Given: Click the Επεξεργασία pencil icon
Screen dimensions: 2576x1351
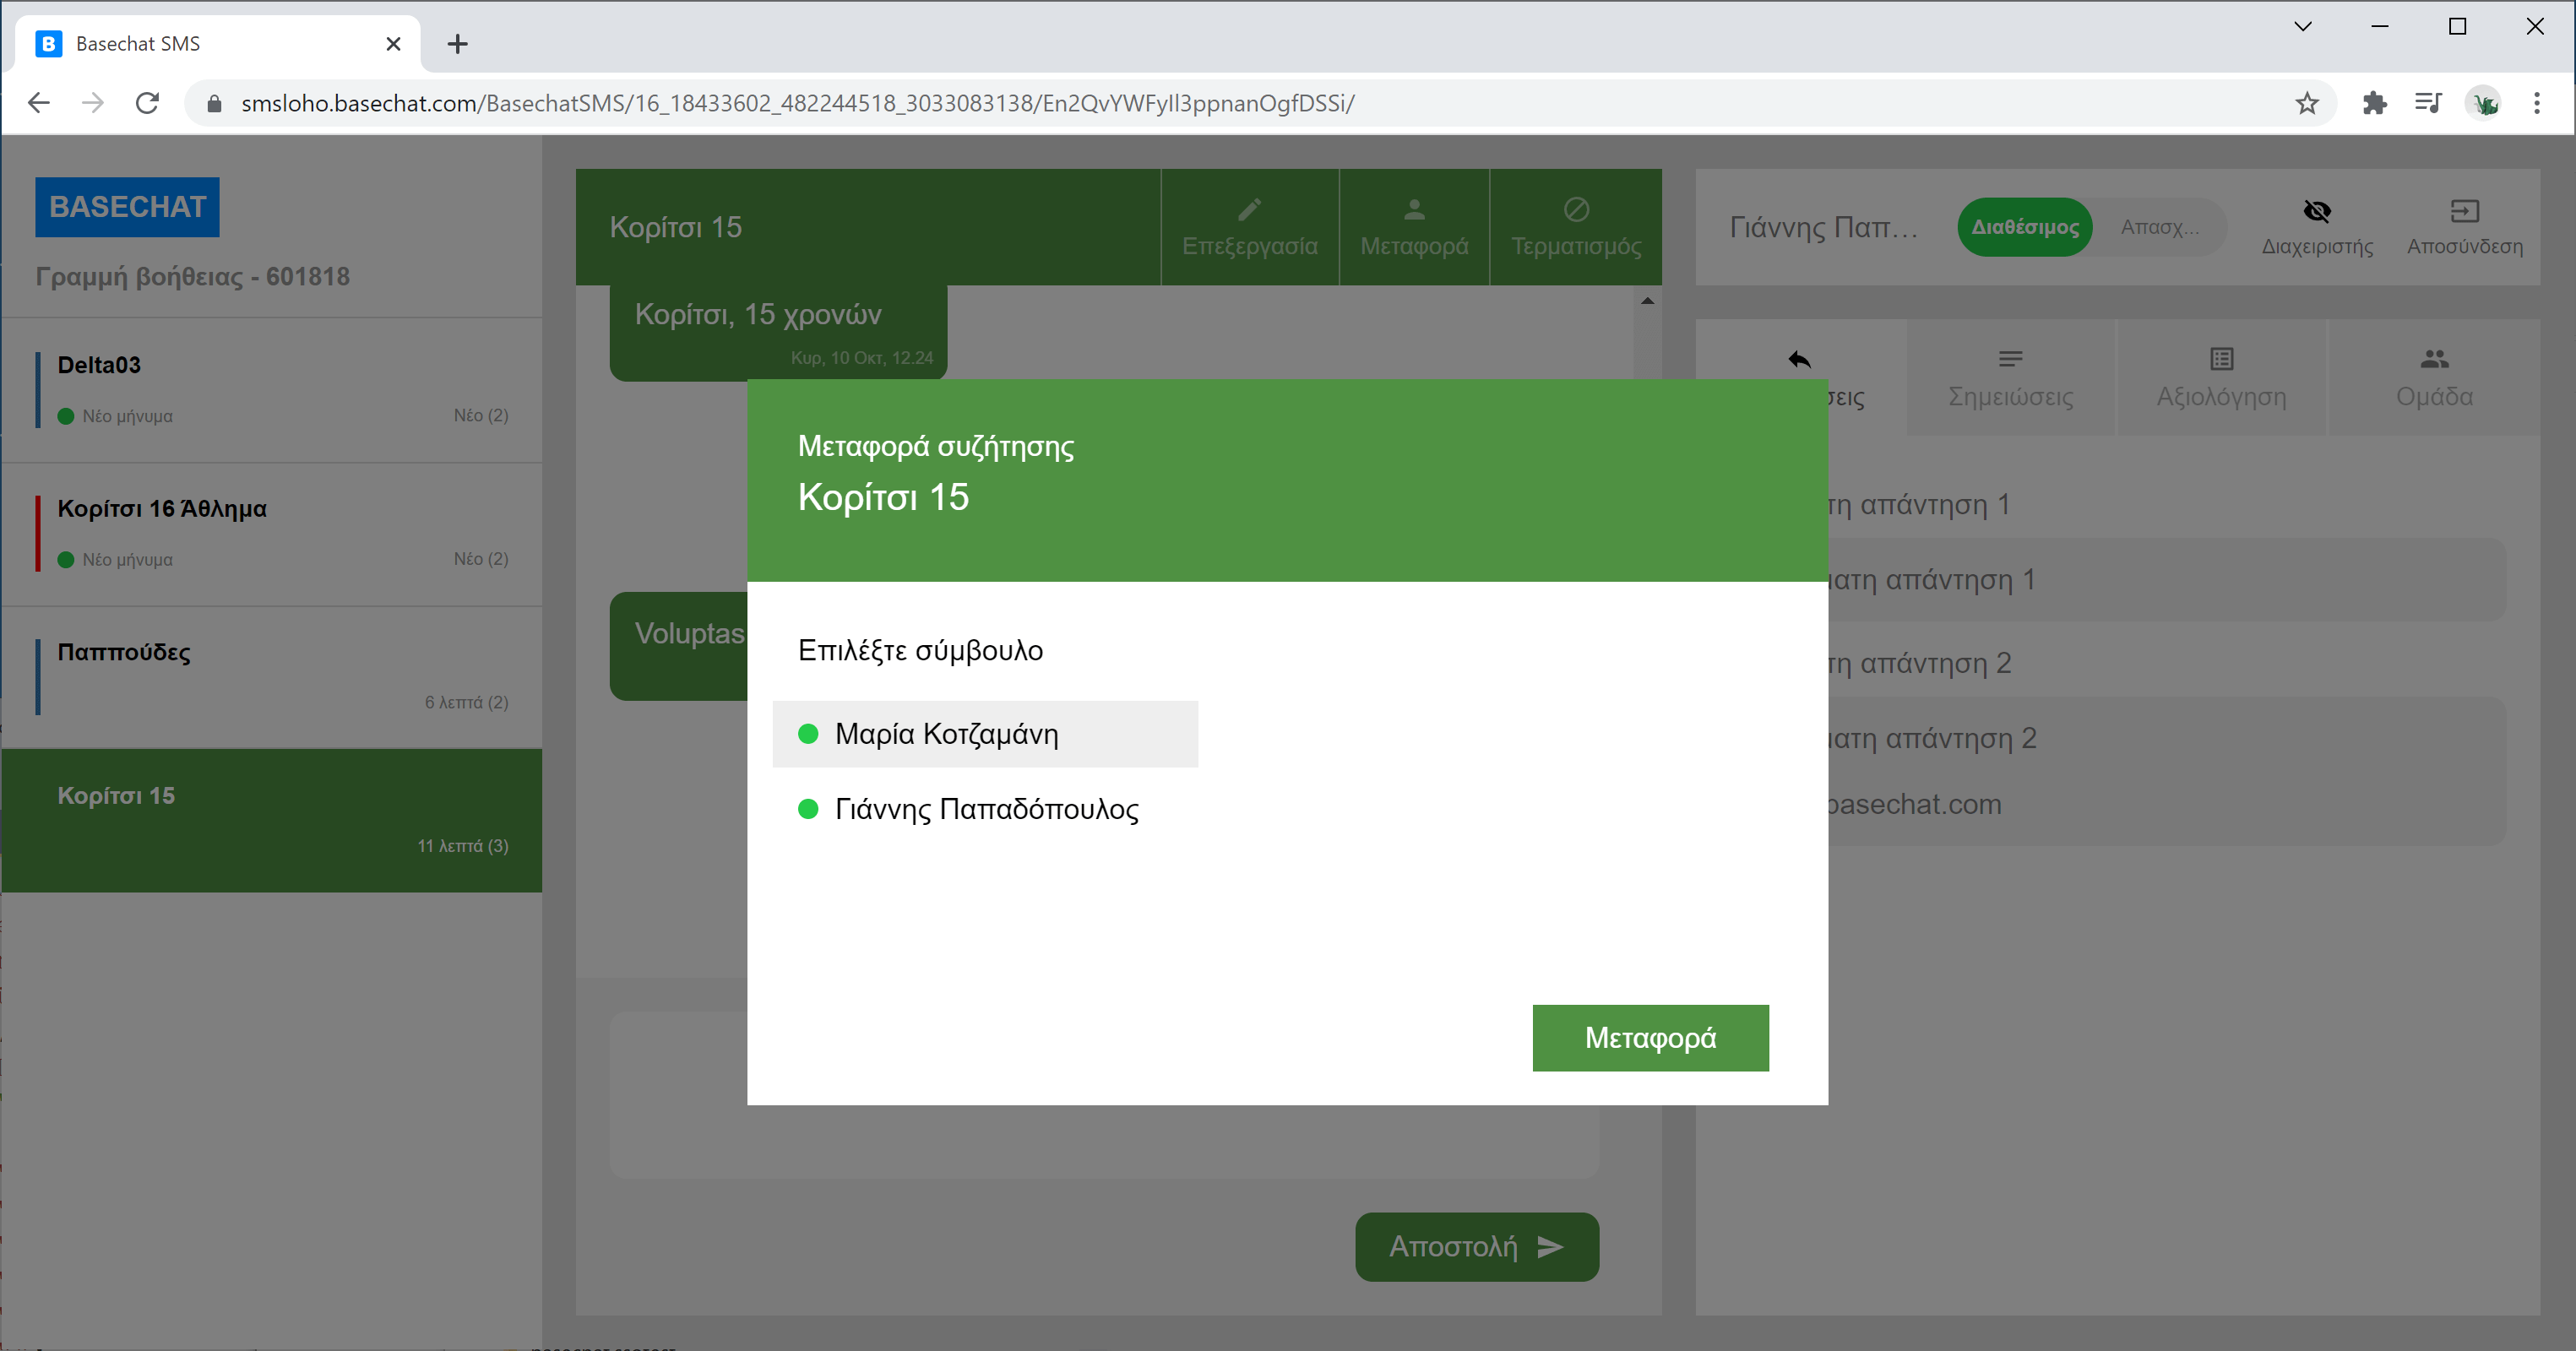Looking at the screenshot, I should [1249, 209].
